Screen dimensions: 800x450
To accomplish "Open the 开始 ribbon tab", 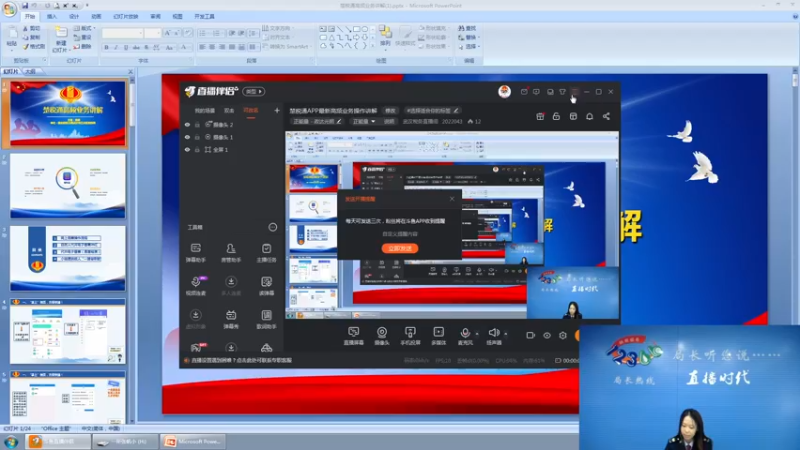I will [x=31, y=16].
